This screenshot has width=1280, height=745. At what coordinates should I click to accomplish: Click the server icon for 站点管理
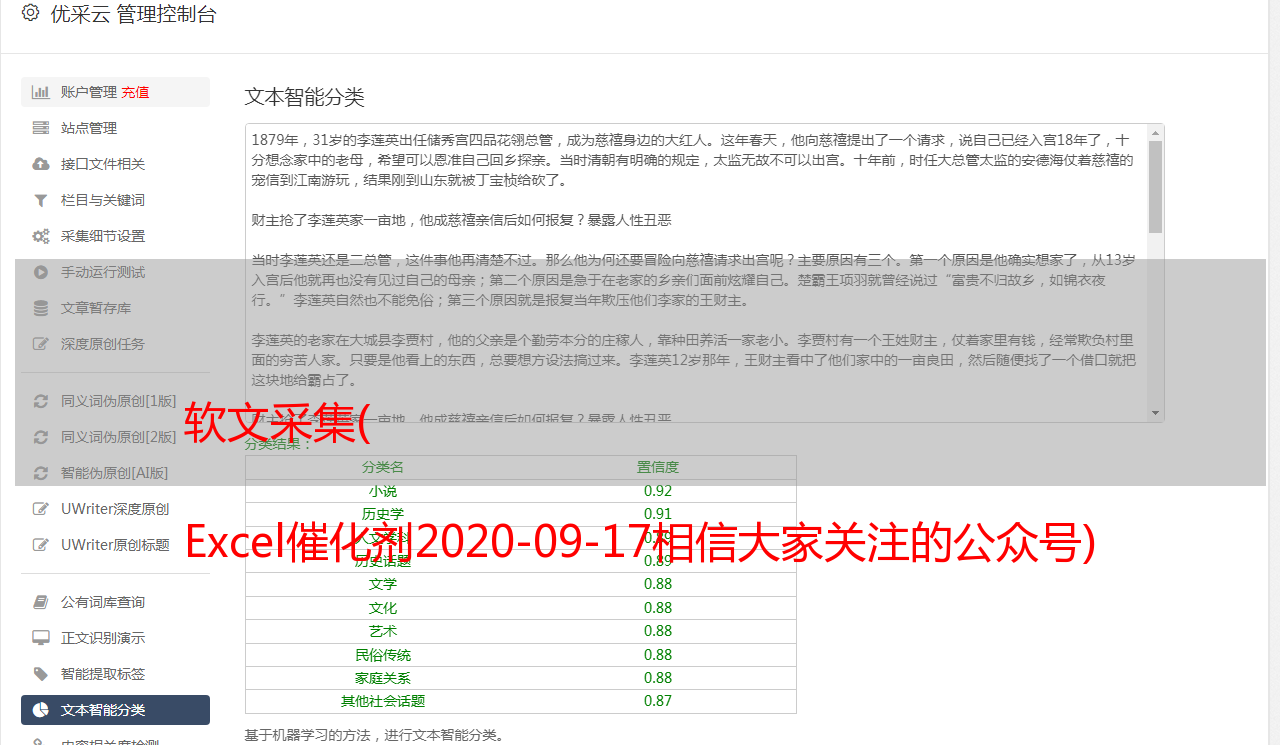[41, 128]
